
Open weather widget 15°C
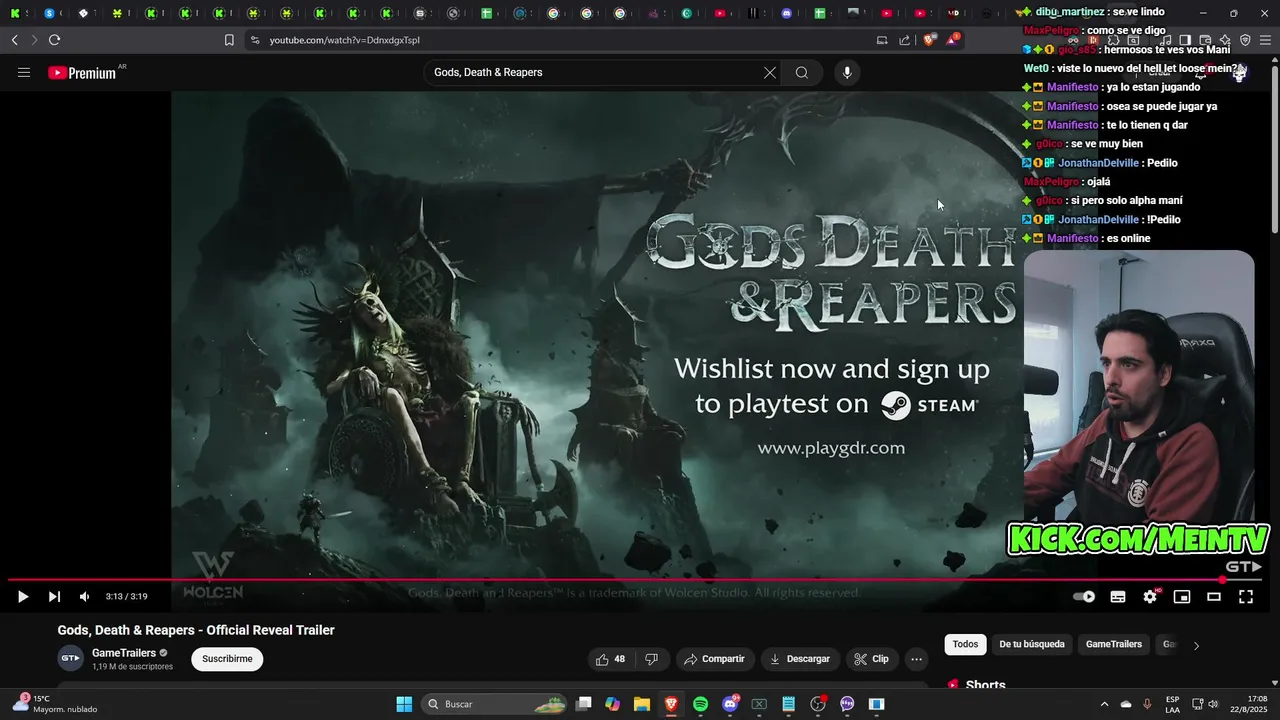click(56, 704)
